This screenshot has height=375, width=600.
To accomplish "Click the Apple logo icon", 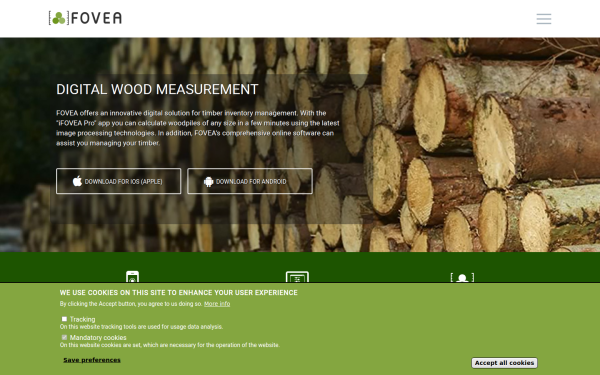I will point(77,181).
